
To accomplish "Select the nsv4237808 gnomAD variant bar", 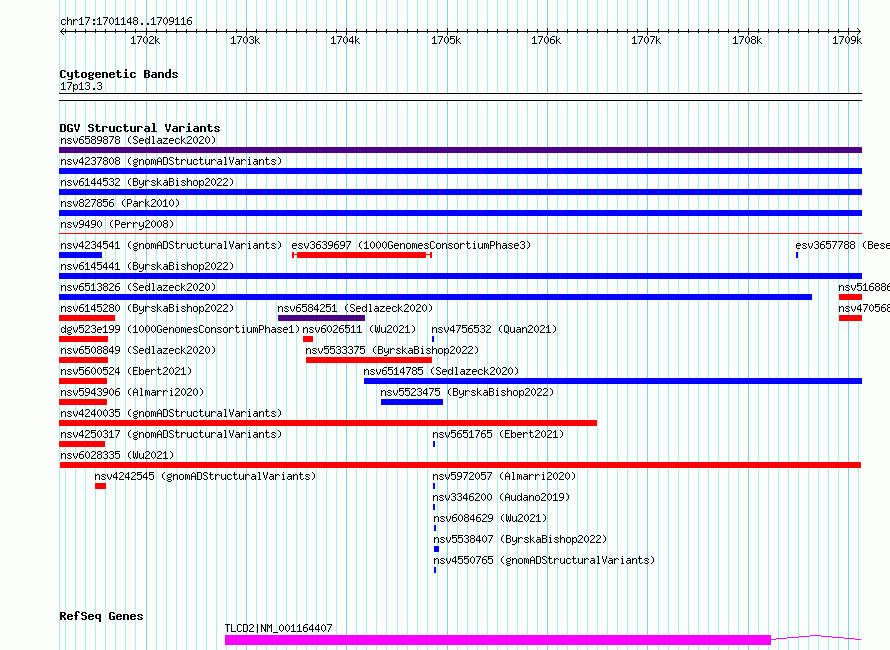I will click(x=460, y=171).
